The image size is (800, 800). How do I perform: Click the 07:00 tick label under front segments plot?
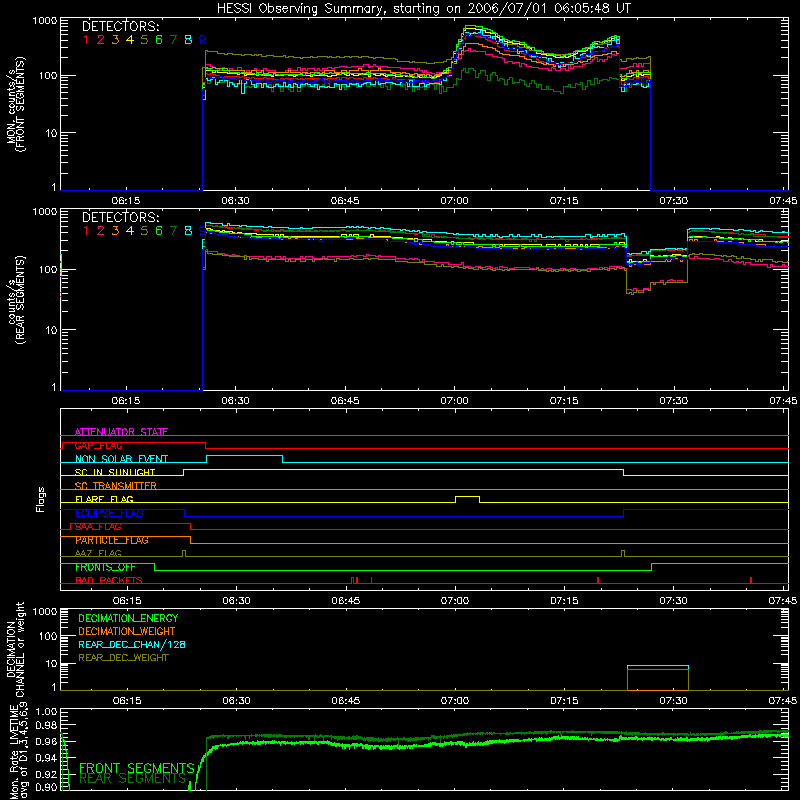pos(454,201)
